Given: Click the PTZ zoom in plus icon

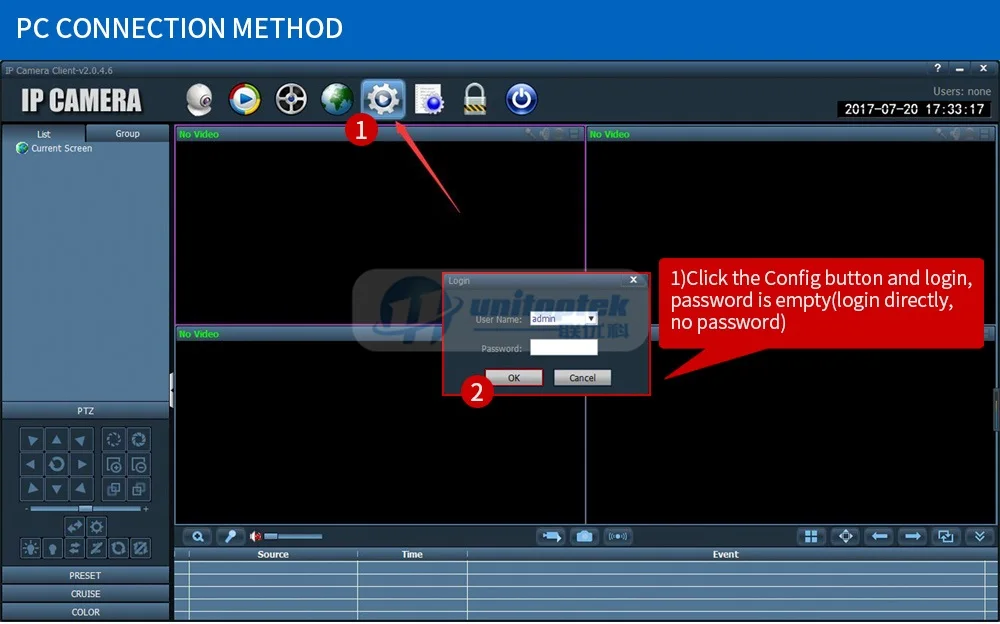Looking at the screenshot, I should 114,464.
